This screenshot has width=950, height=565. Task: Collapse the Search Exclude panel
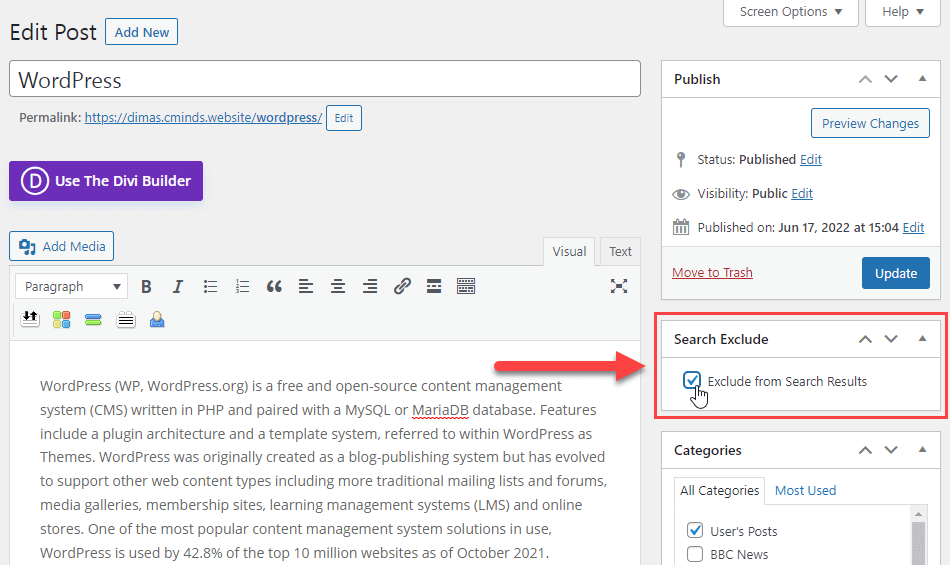coord(922,339)
